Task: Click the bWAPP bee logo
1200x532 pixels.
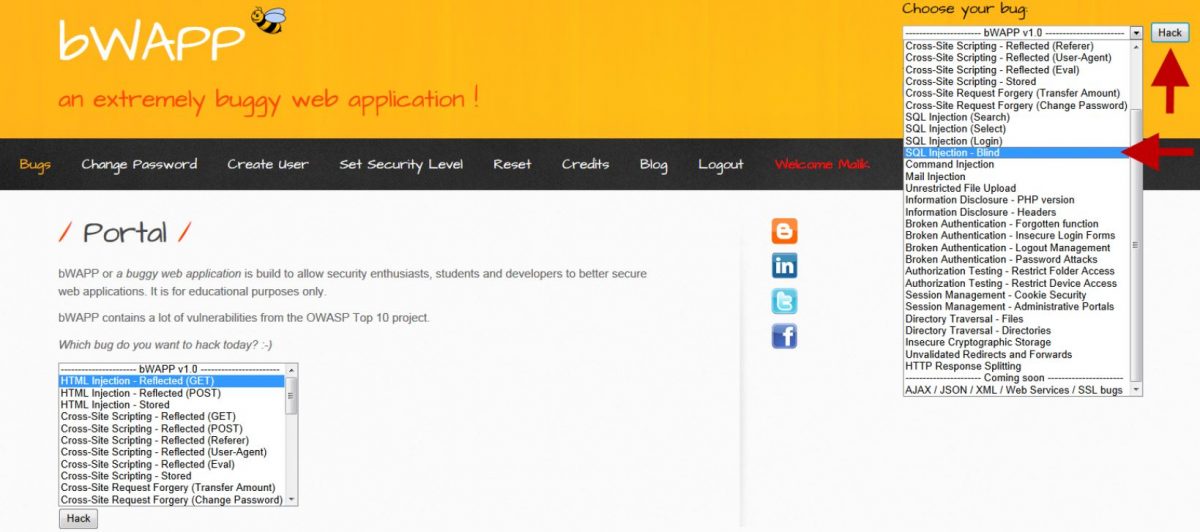Action: click(x=267, y=20)
